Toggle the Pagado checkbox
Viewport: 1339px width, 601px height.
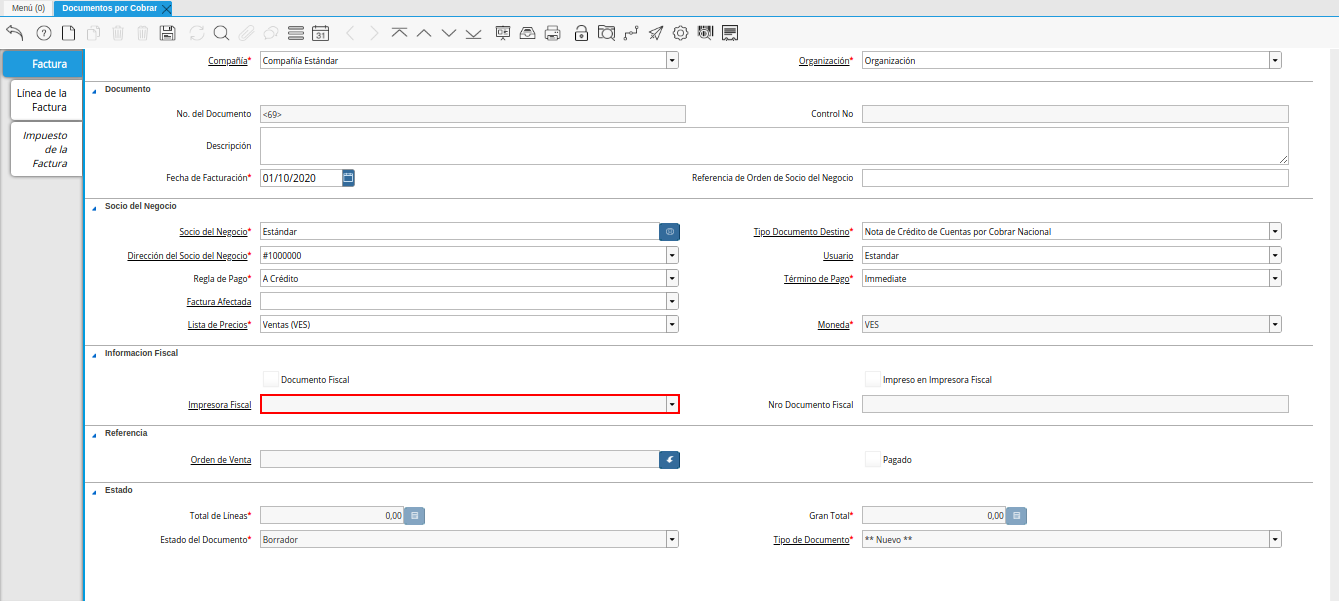click(873, 459)
